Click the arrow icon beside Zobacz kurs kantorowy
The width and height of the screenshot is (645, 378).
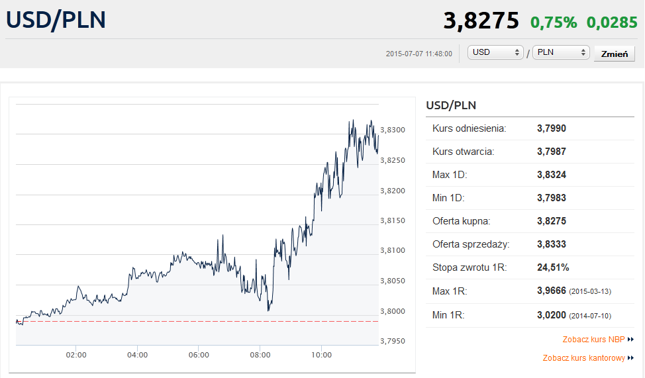631,358
